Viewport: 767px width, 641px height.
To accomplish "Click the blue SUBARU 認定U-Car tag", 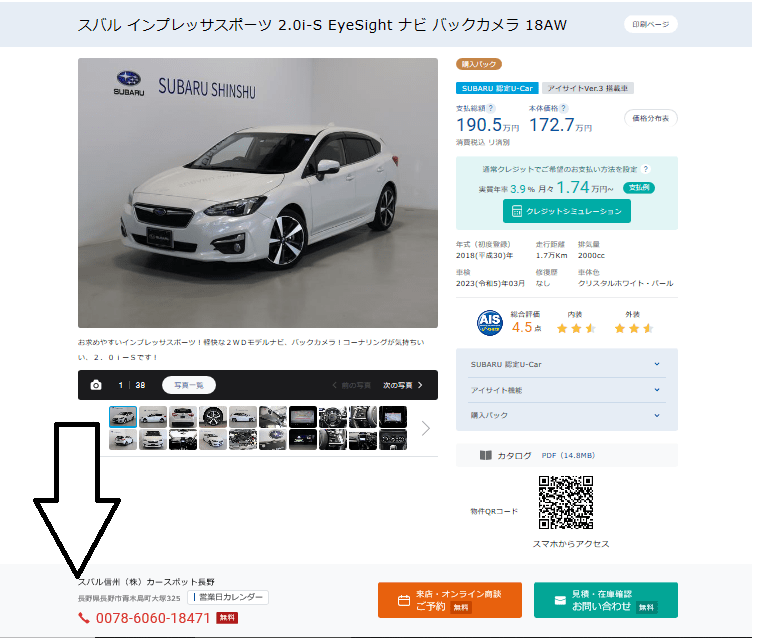I will [497, 89].
